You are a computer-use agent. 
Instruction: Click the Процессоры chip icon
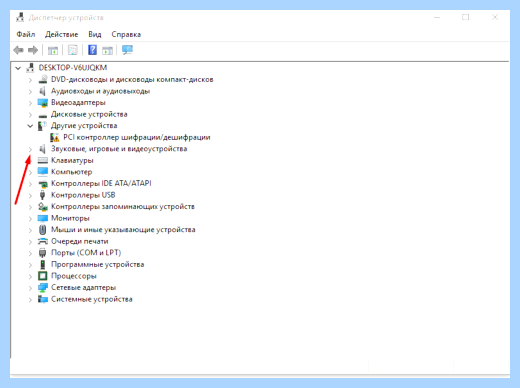[x=43, y=276]
